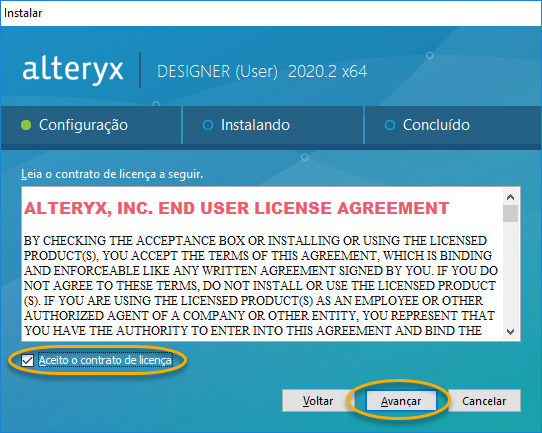Image resolution: width=542 pixels, height=433 pixels.
Task: Click the green Configuração status dot
Action: click(x=26, y=125)
